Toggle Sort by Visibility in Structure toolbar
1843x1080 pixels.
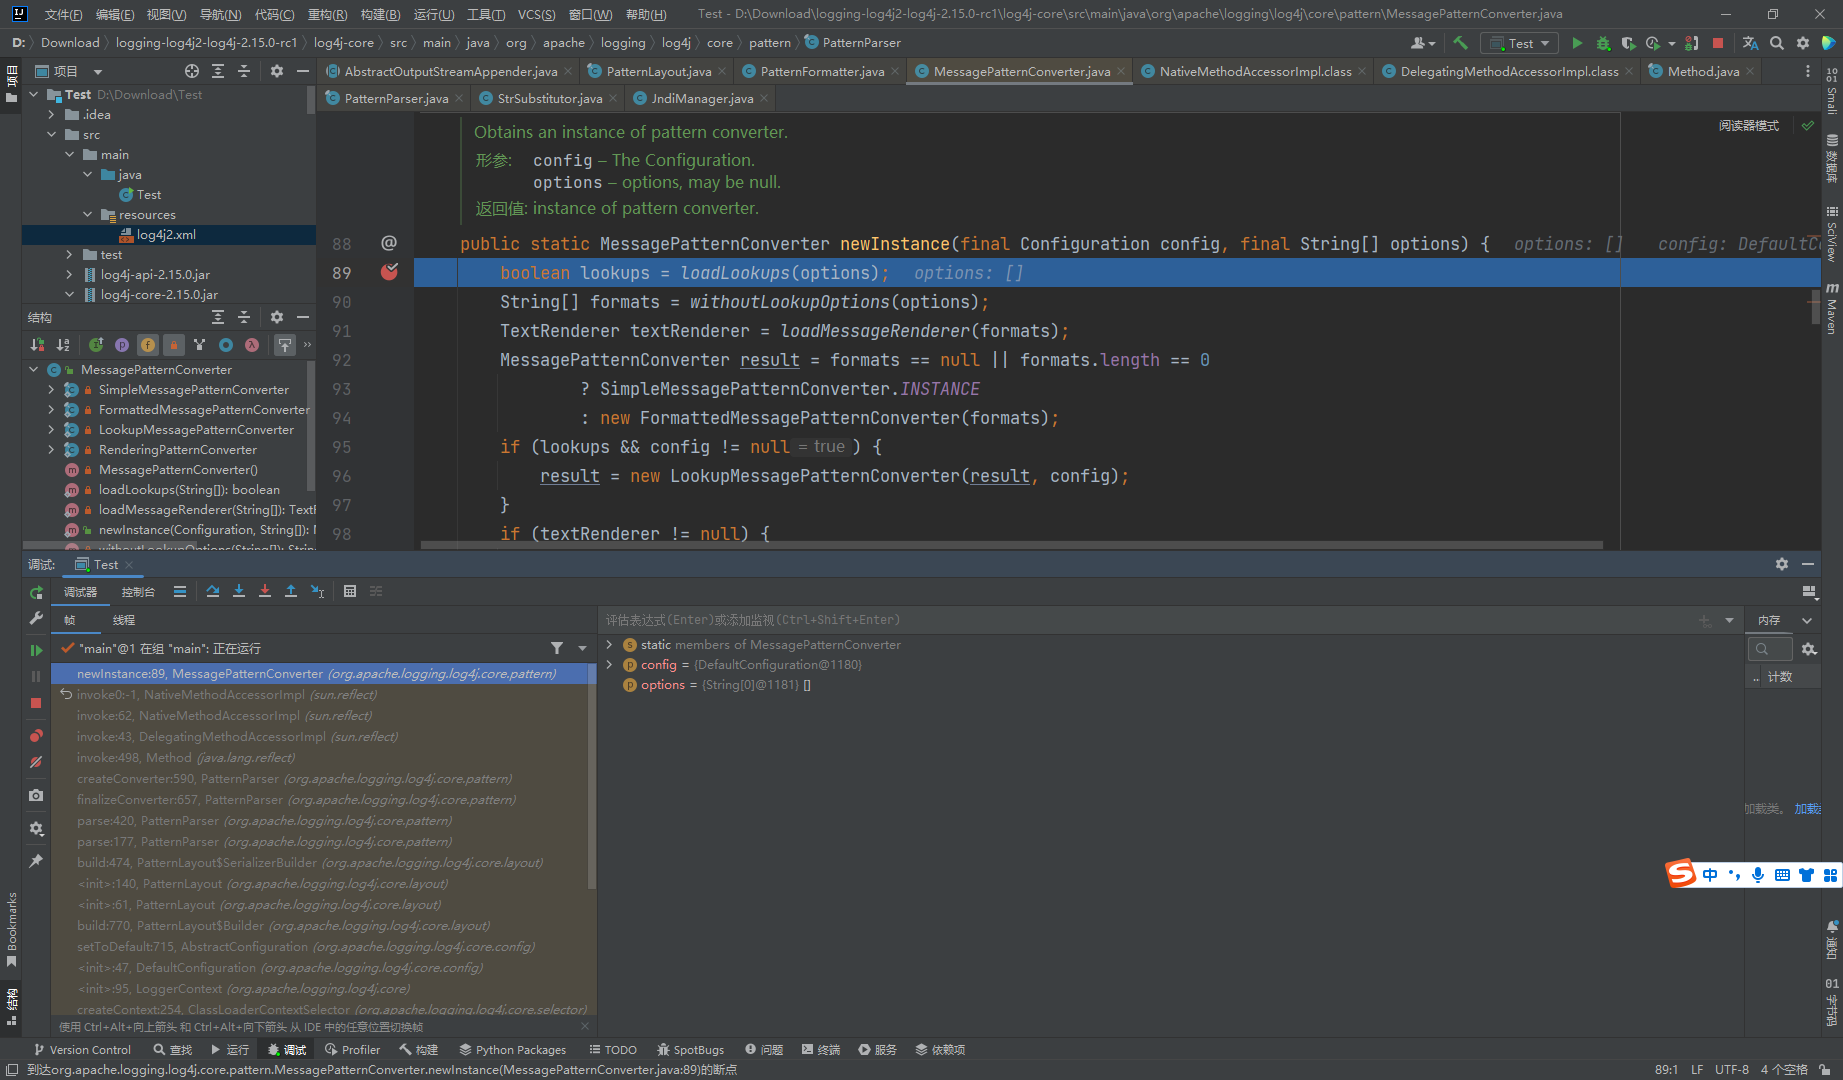(x=37, y=345)
